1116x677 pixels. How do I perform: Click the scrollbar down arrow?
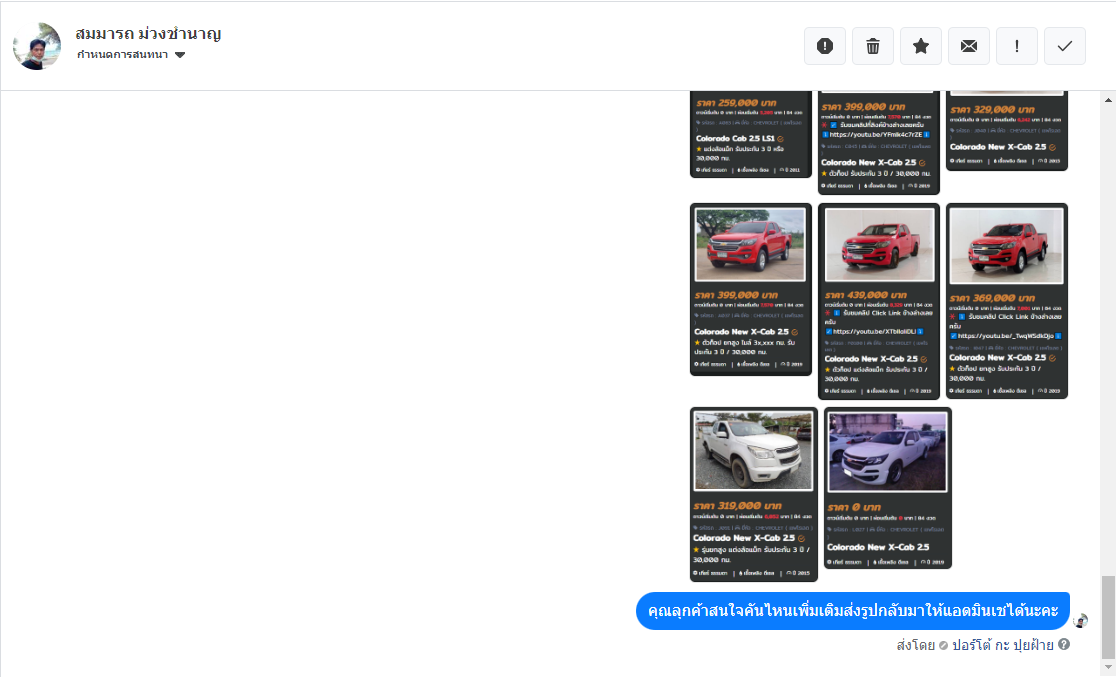click(x=1108, y=668)
